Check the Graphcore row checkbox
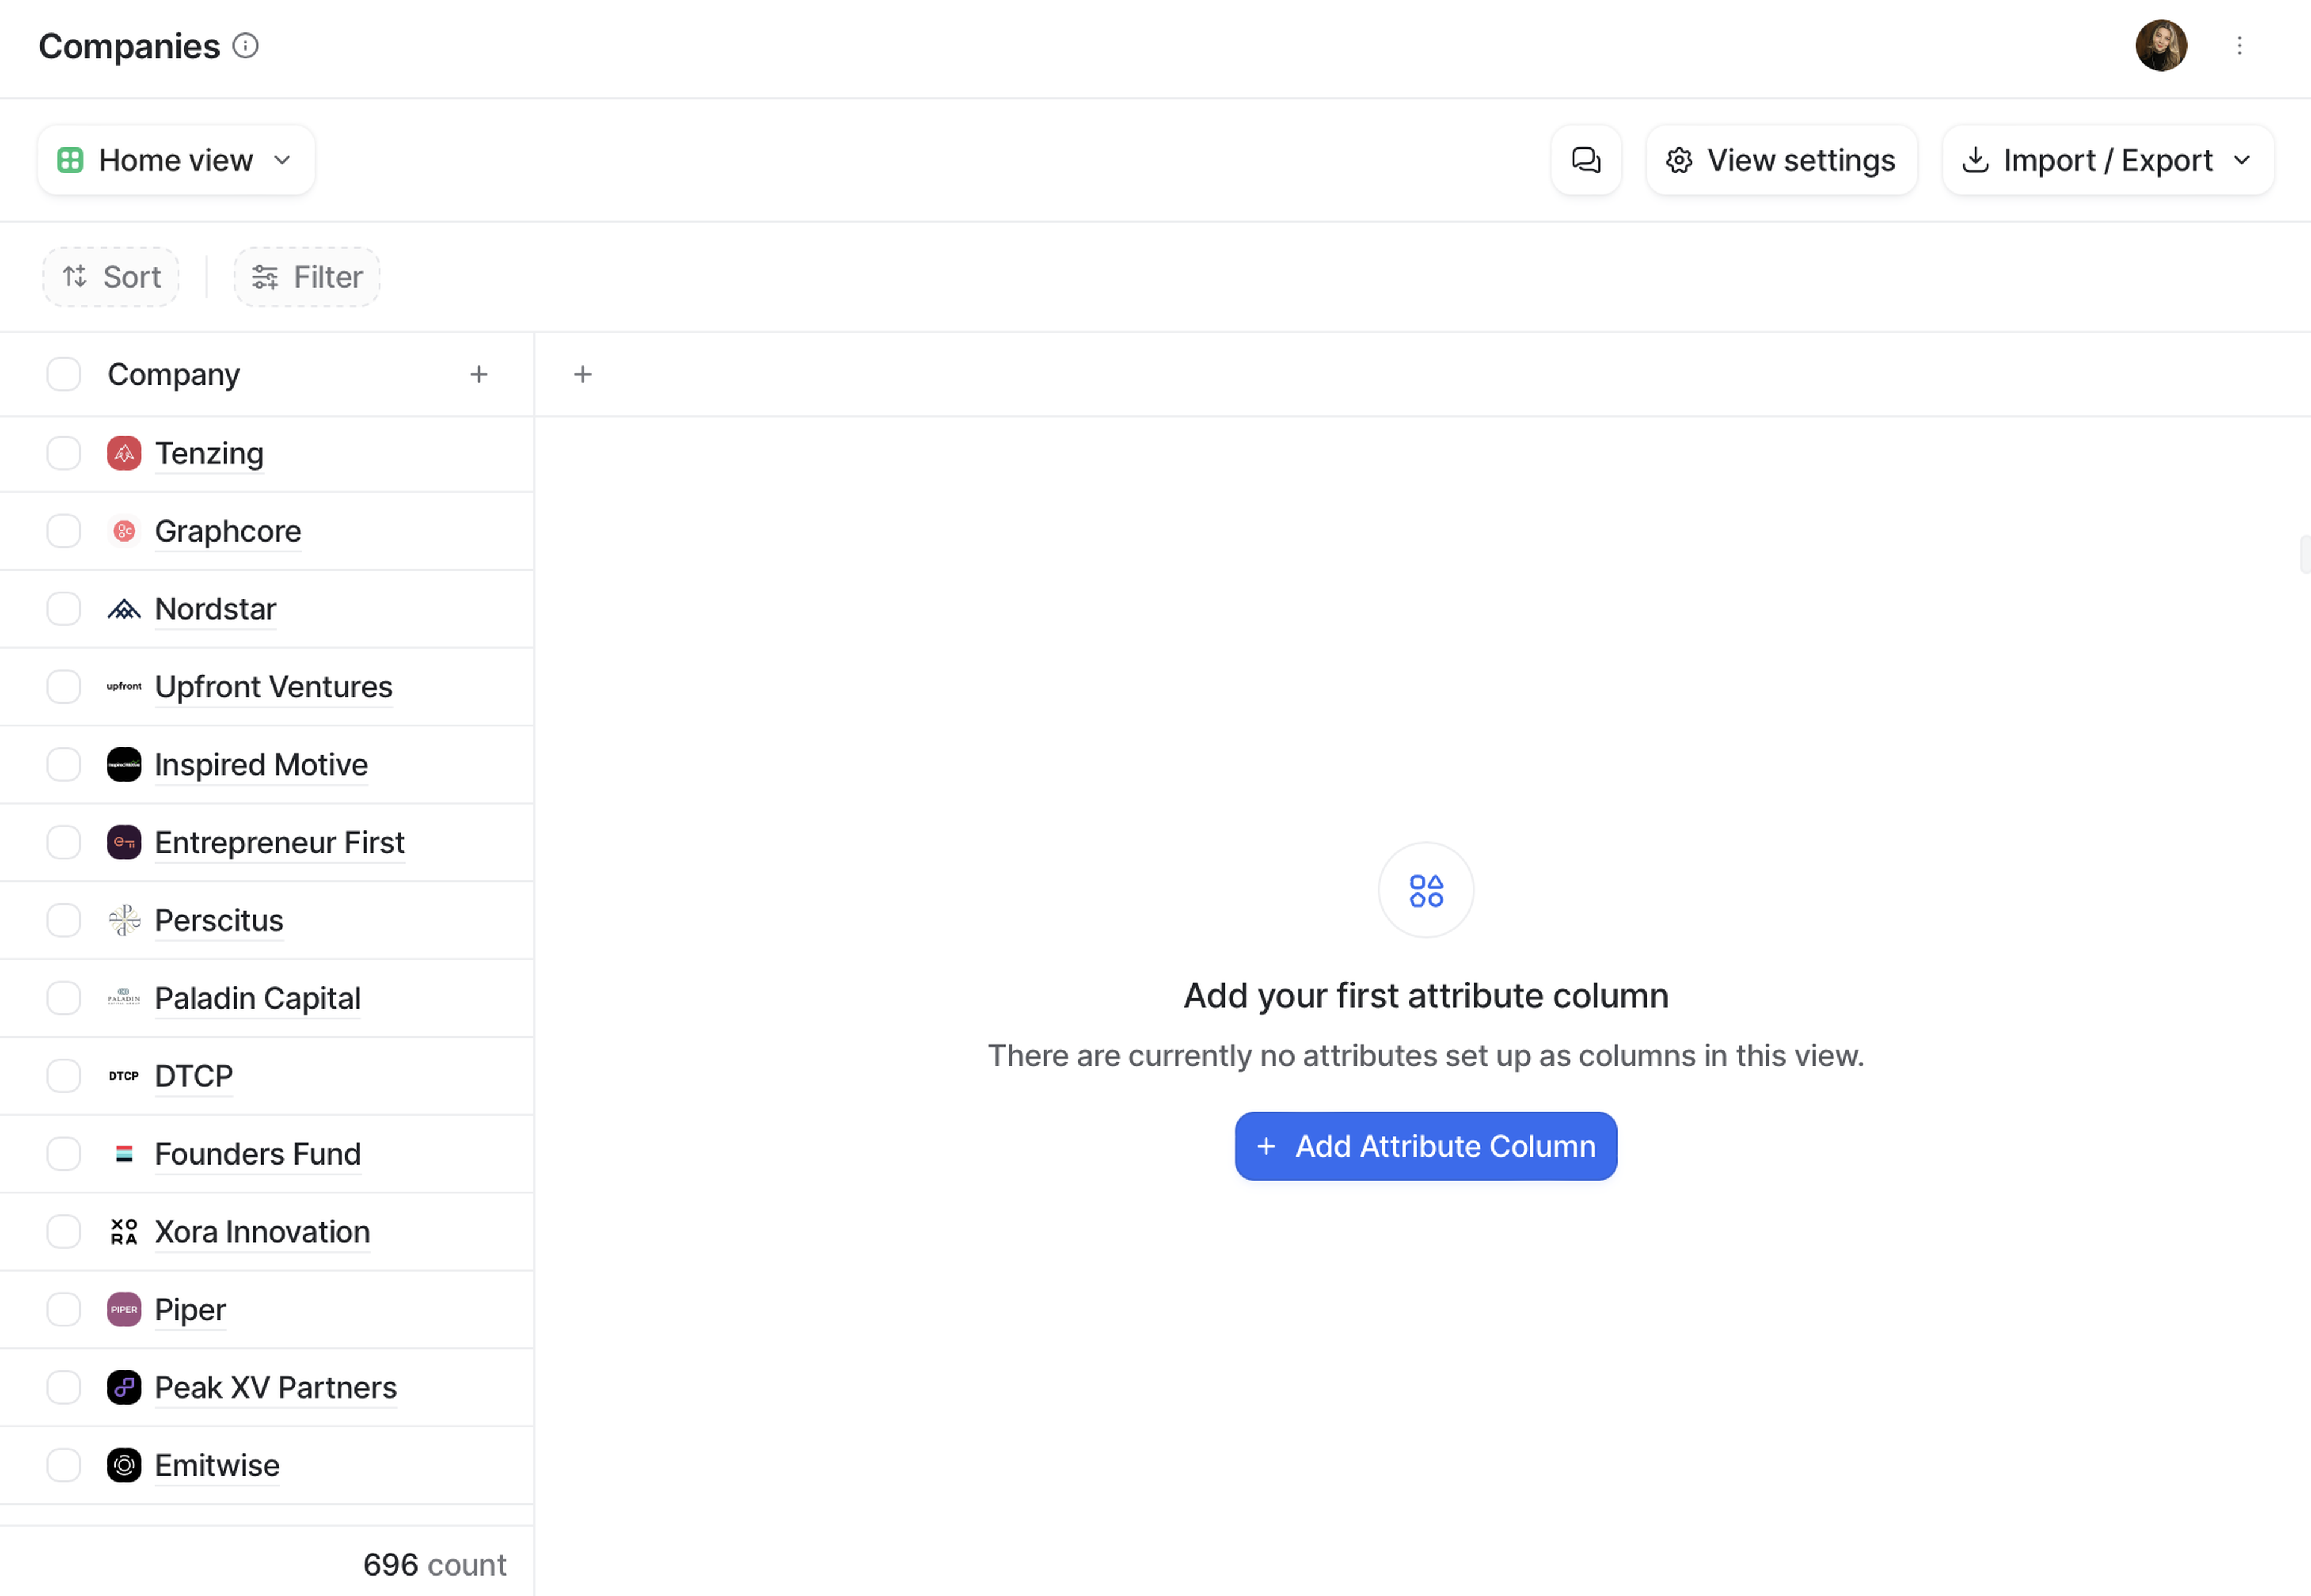The image size is (2311, 1596). point(64,531)
